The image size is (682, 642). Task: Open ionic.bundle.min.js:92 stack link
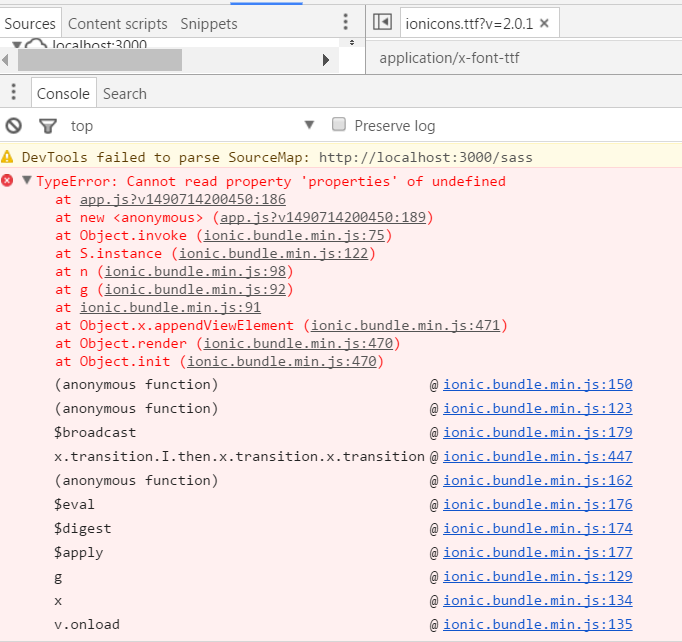tap(195, 289)
